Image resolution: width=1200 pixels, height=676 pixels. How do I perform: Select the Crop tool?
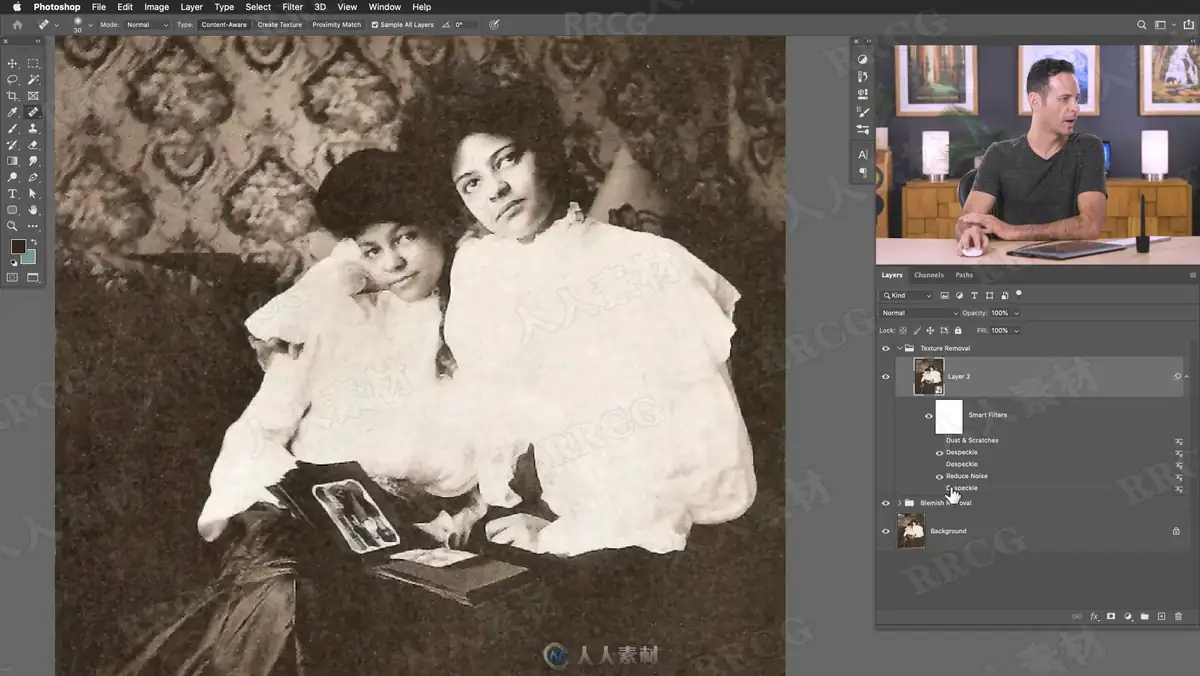(x=13, y=96)
